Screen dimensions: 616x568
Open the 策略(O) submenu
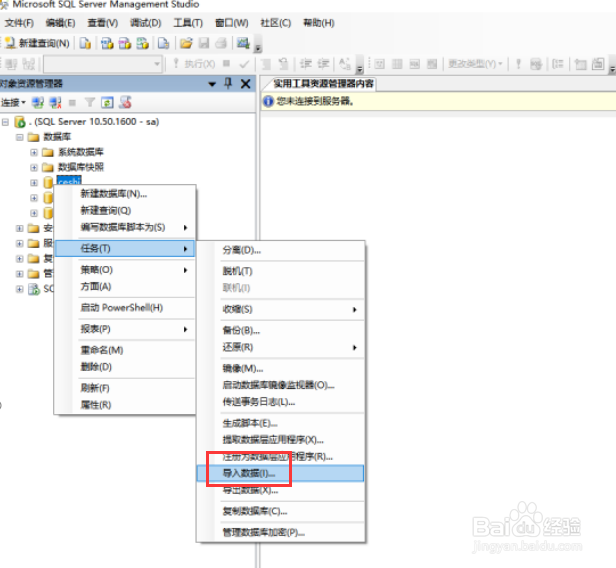[125, 270]
